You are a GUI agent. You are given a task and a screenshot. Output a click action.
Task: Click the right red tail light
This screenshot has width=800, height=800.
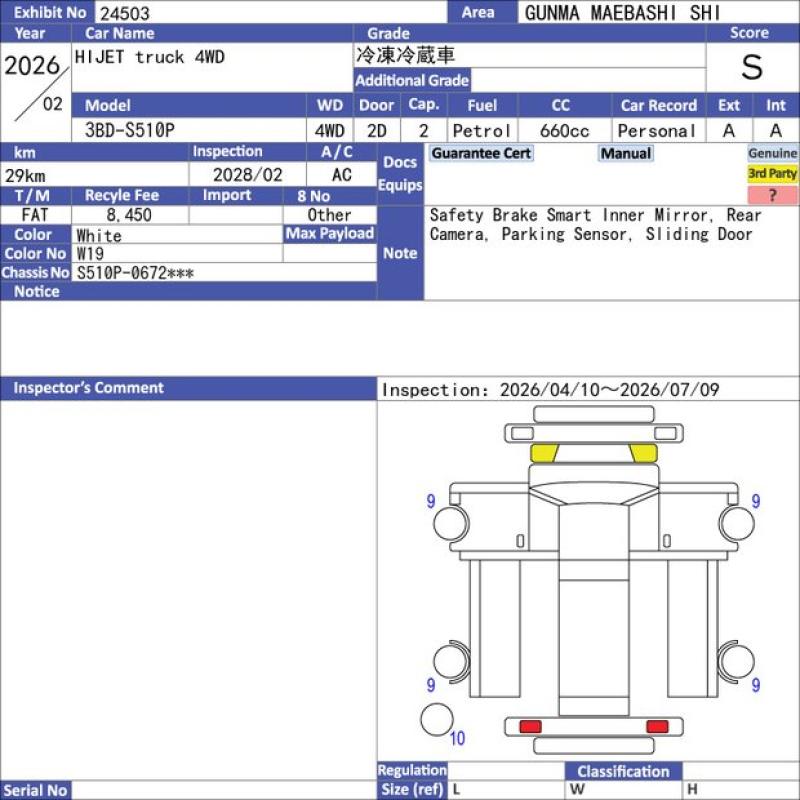point(657,727)
